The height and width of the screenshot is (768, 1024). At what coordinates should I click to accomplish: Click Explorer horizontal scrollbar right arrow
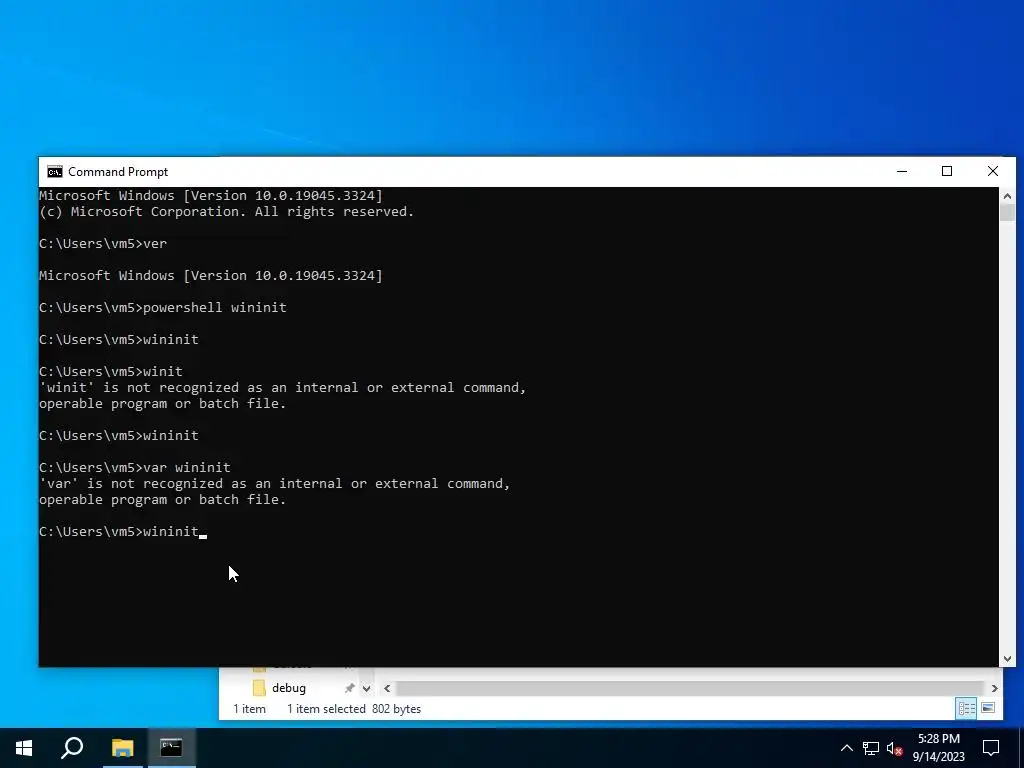coord(994,688)
